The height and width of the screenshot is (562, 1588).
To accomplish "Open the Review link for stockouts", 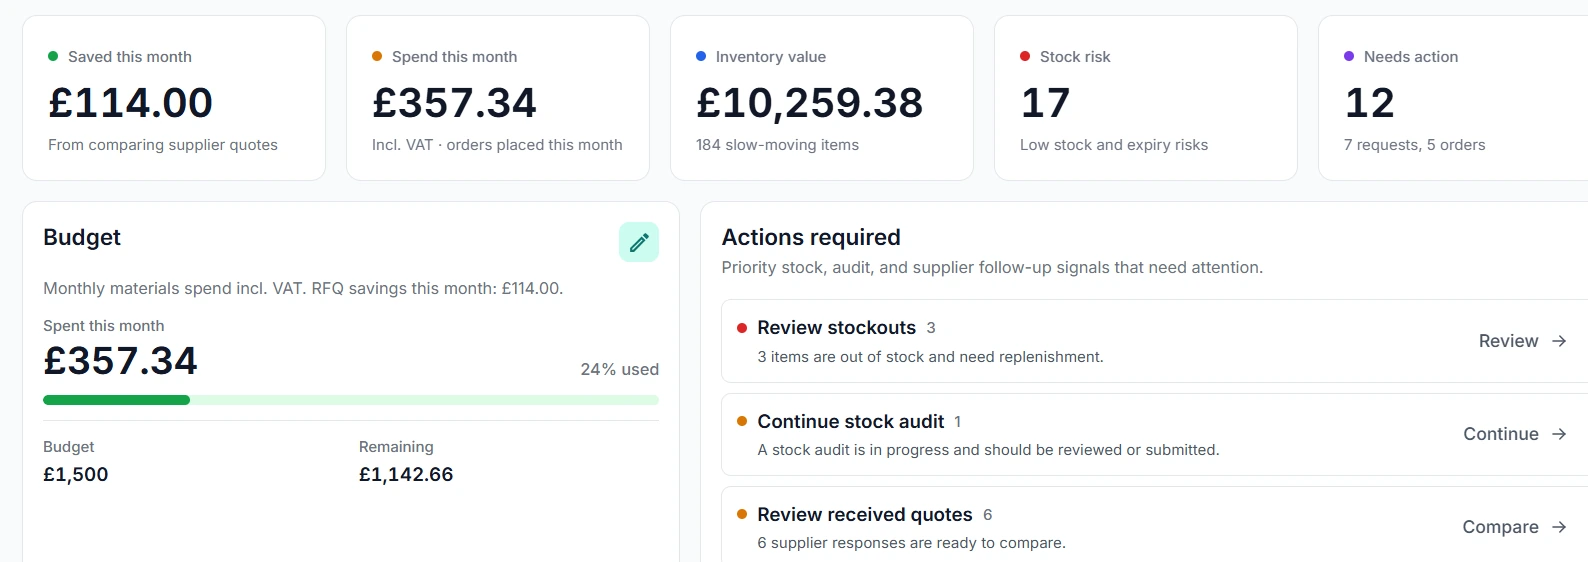I will [1522, 341].
